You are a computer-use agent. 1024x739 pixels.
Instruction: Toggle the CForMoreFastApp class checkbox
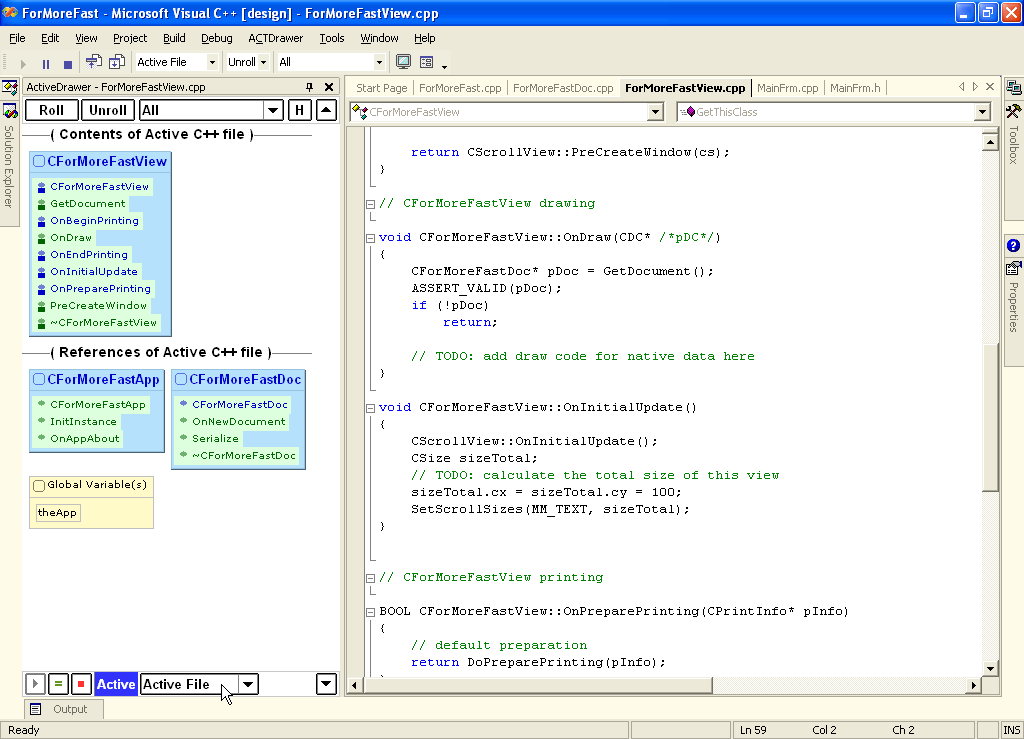[x=39, y=379]
